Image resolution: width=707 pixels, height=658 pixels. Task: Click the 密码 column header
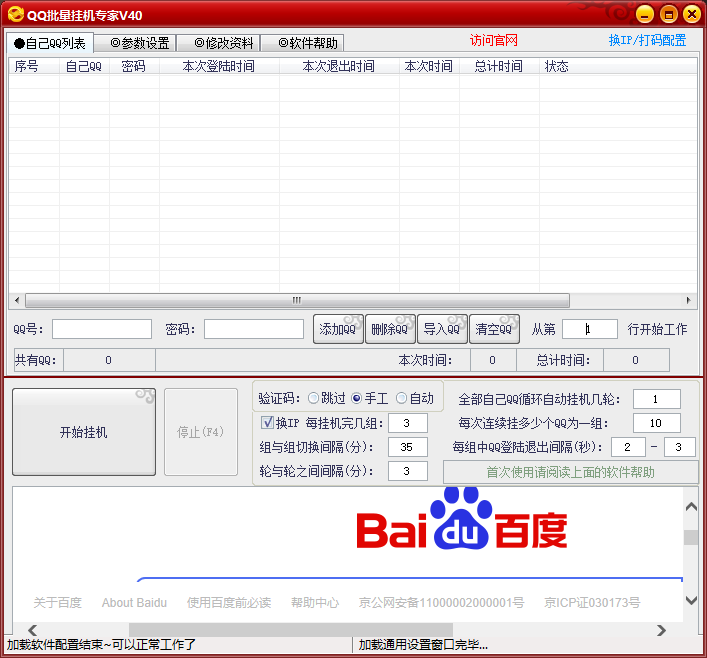[x=134, y=66]
